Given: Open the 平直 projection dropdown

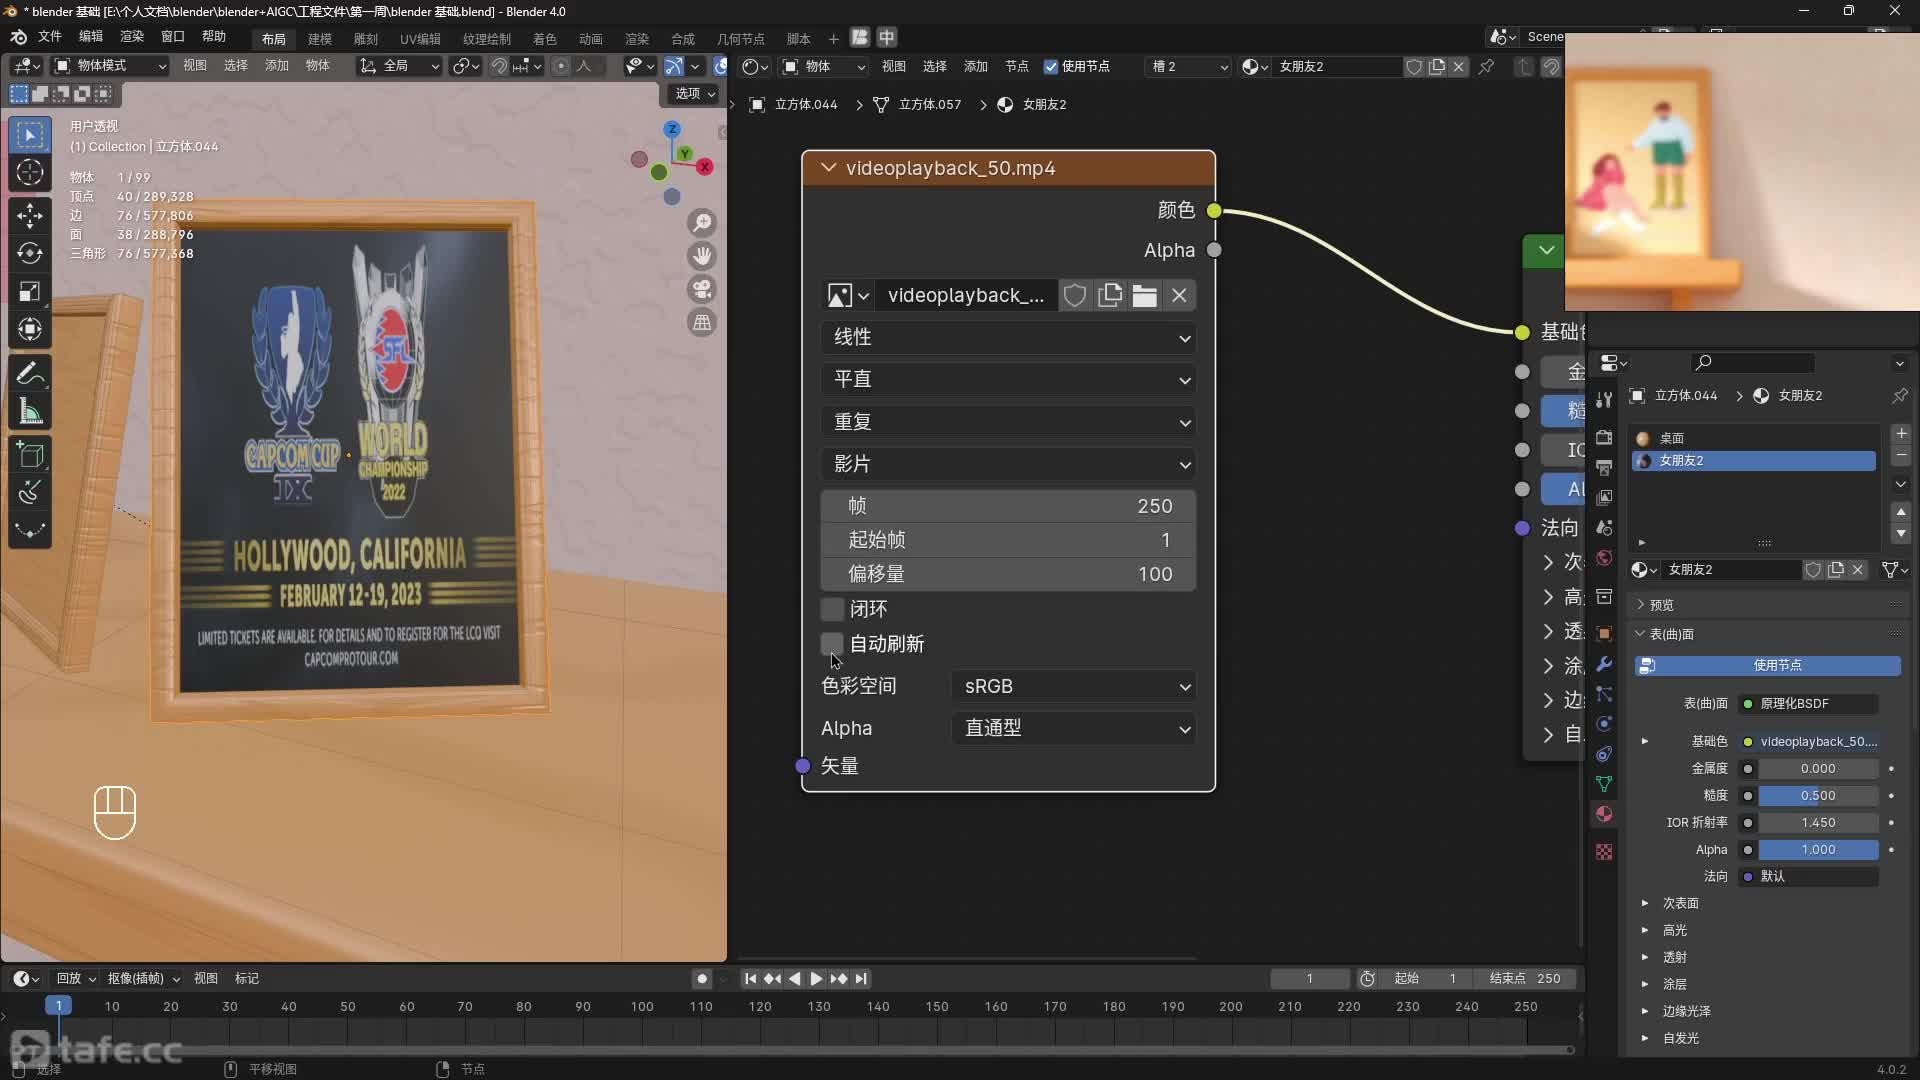Looking at the screenshot, I should point(1009,380).
